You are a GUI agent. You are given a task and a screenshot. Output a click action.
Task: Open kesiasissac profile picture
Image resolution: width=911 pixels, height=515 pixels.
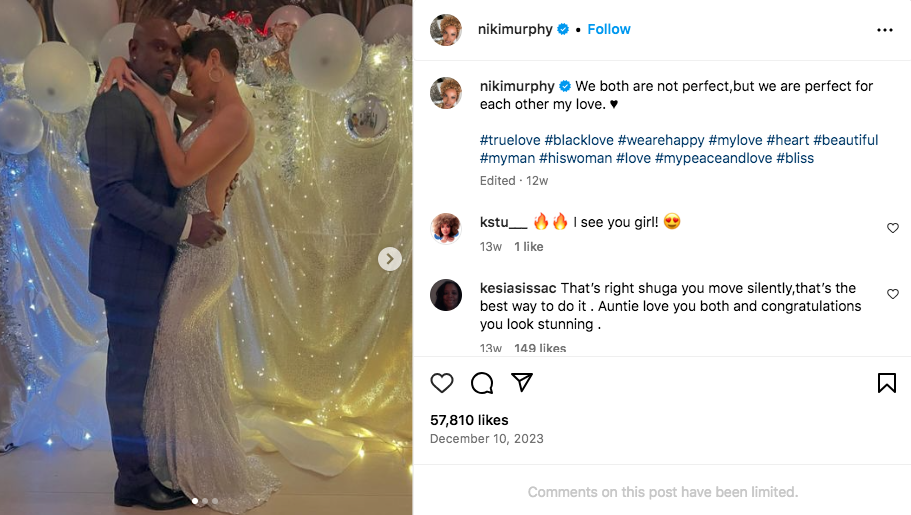[446, 294]
